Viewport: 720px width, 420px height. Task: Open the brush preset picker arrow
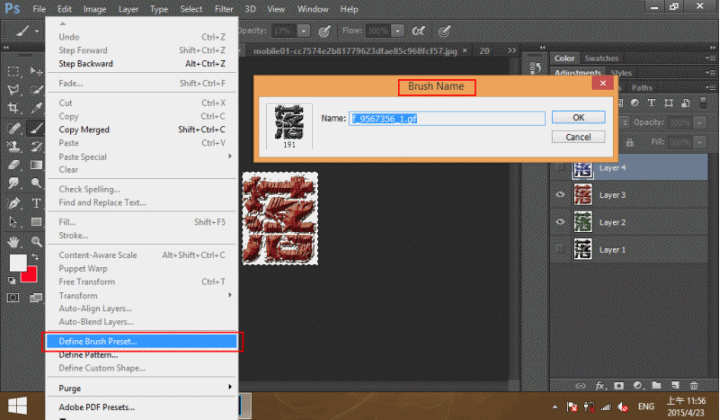click(37, 31)
